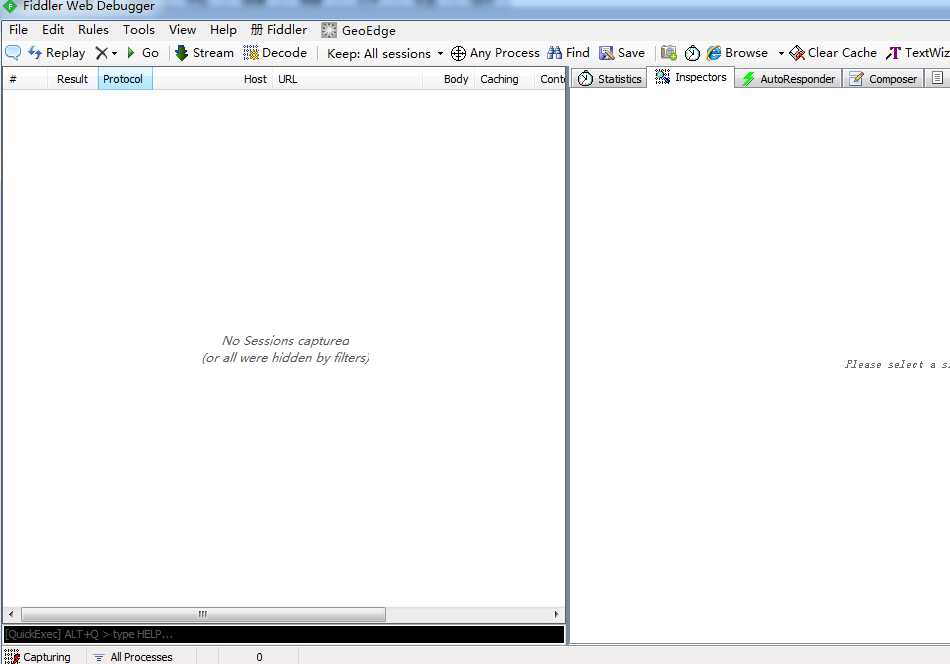950x664 pixels.
Task: Open the Rules menu
Action: (93, 30)
